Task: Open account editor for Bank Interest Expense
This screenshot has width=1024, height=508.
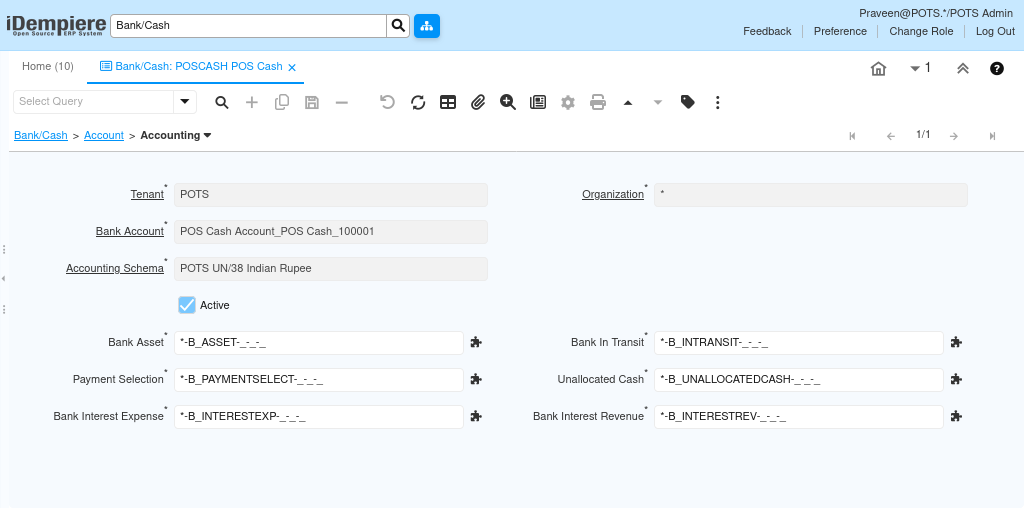Action: [476, 417]
